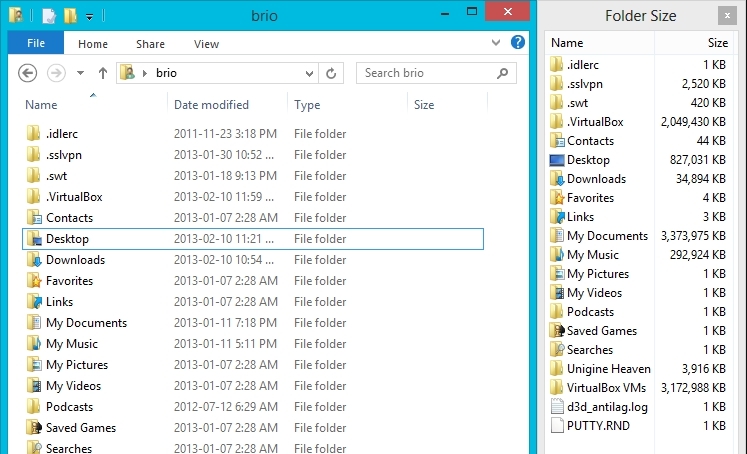Select the Desktop folder in Explorer
The height and width of the screenshot is (454, 747).
point(253,239)
